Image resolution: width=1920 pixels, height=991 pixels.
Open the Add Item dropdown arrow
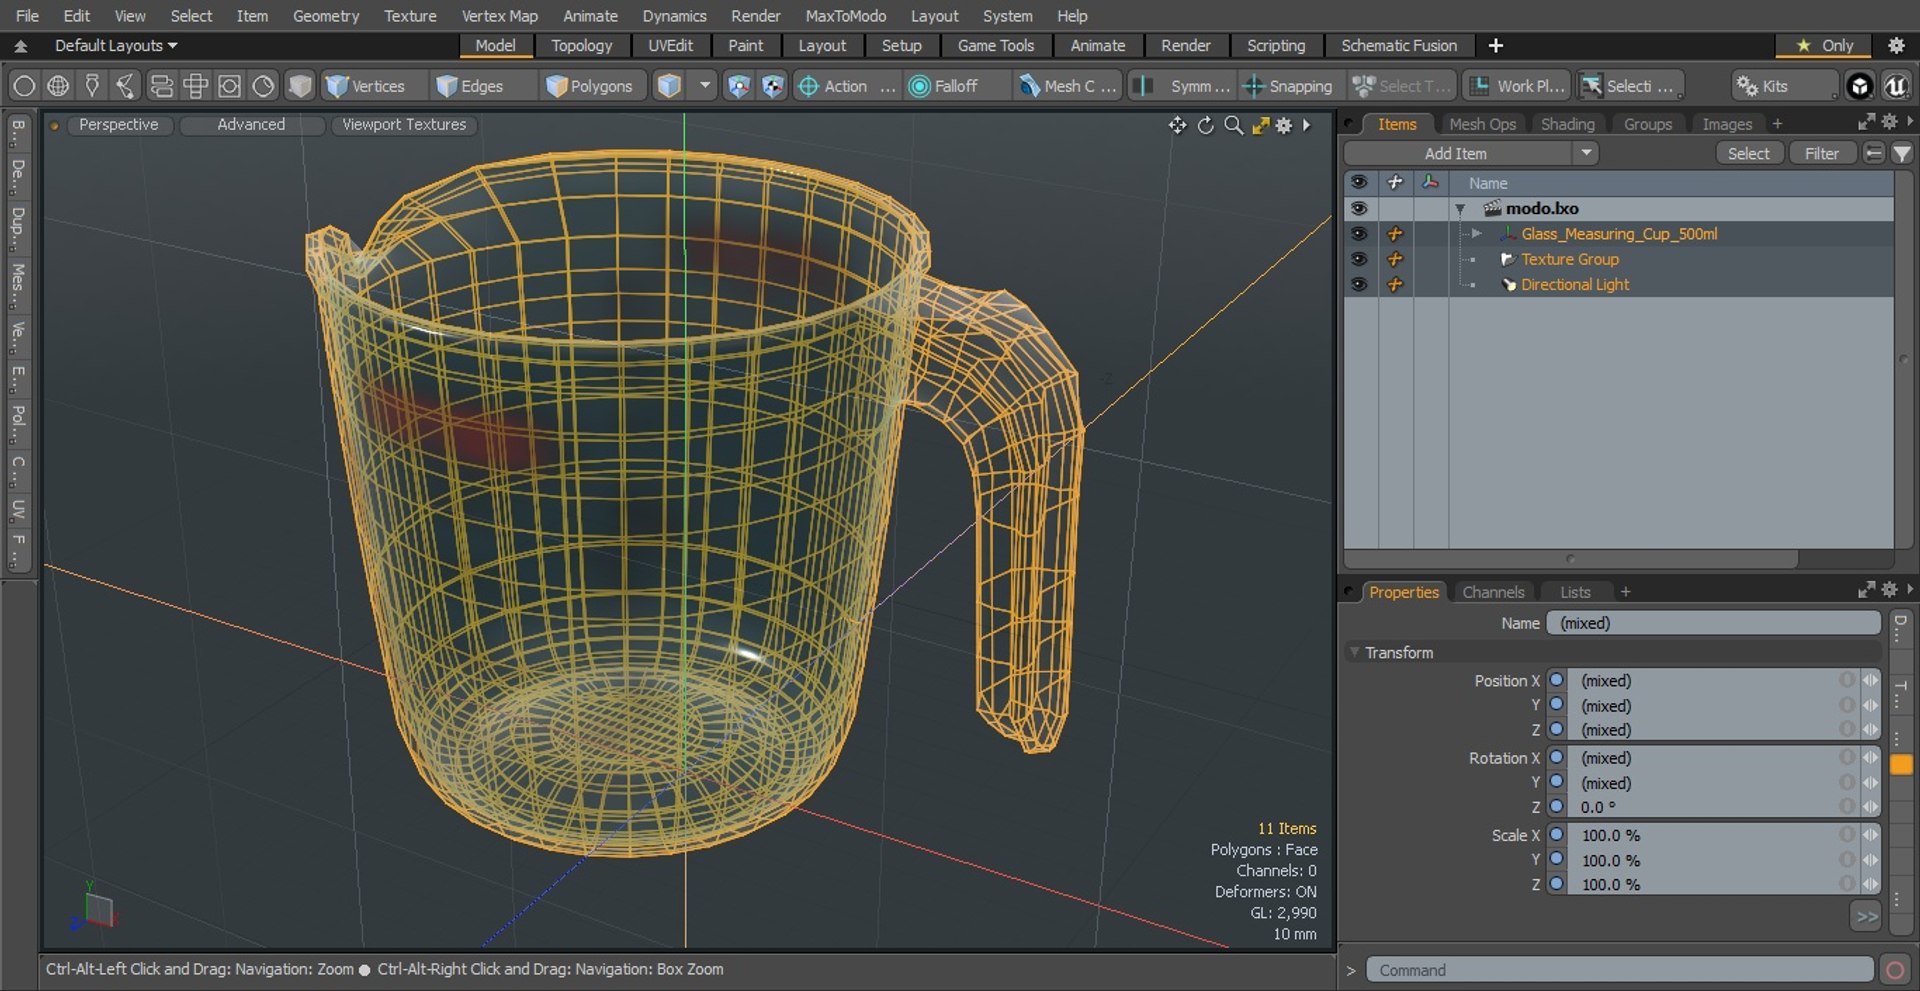[1586, 153]
